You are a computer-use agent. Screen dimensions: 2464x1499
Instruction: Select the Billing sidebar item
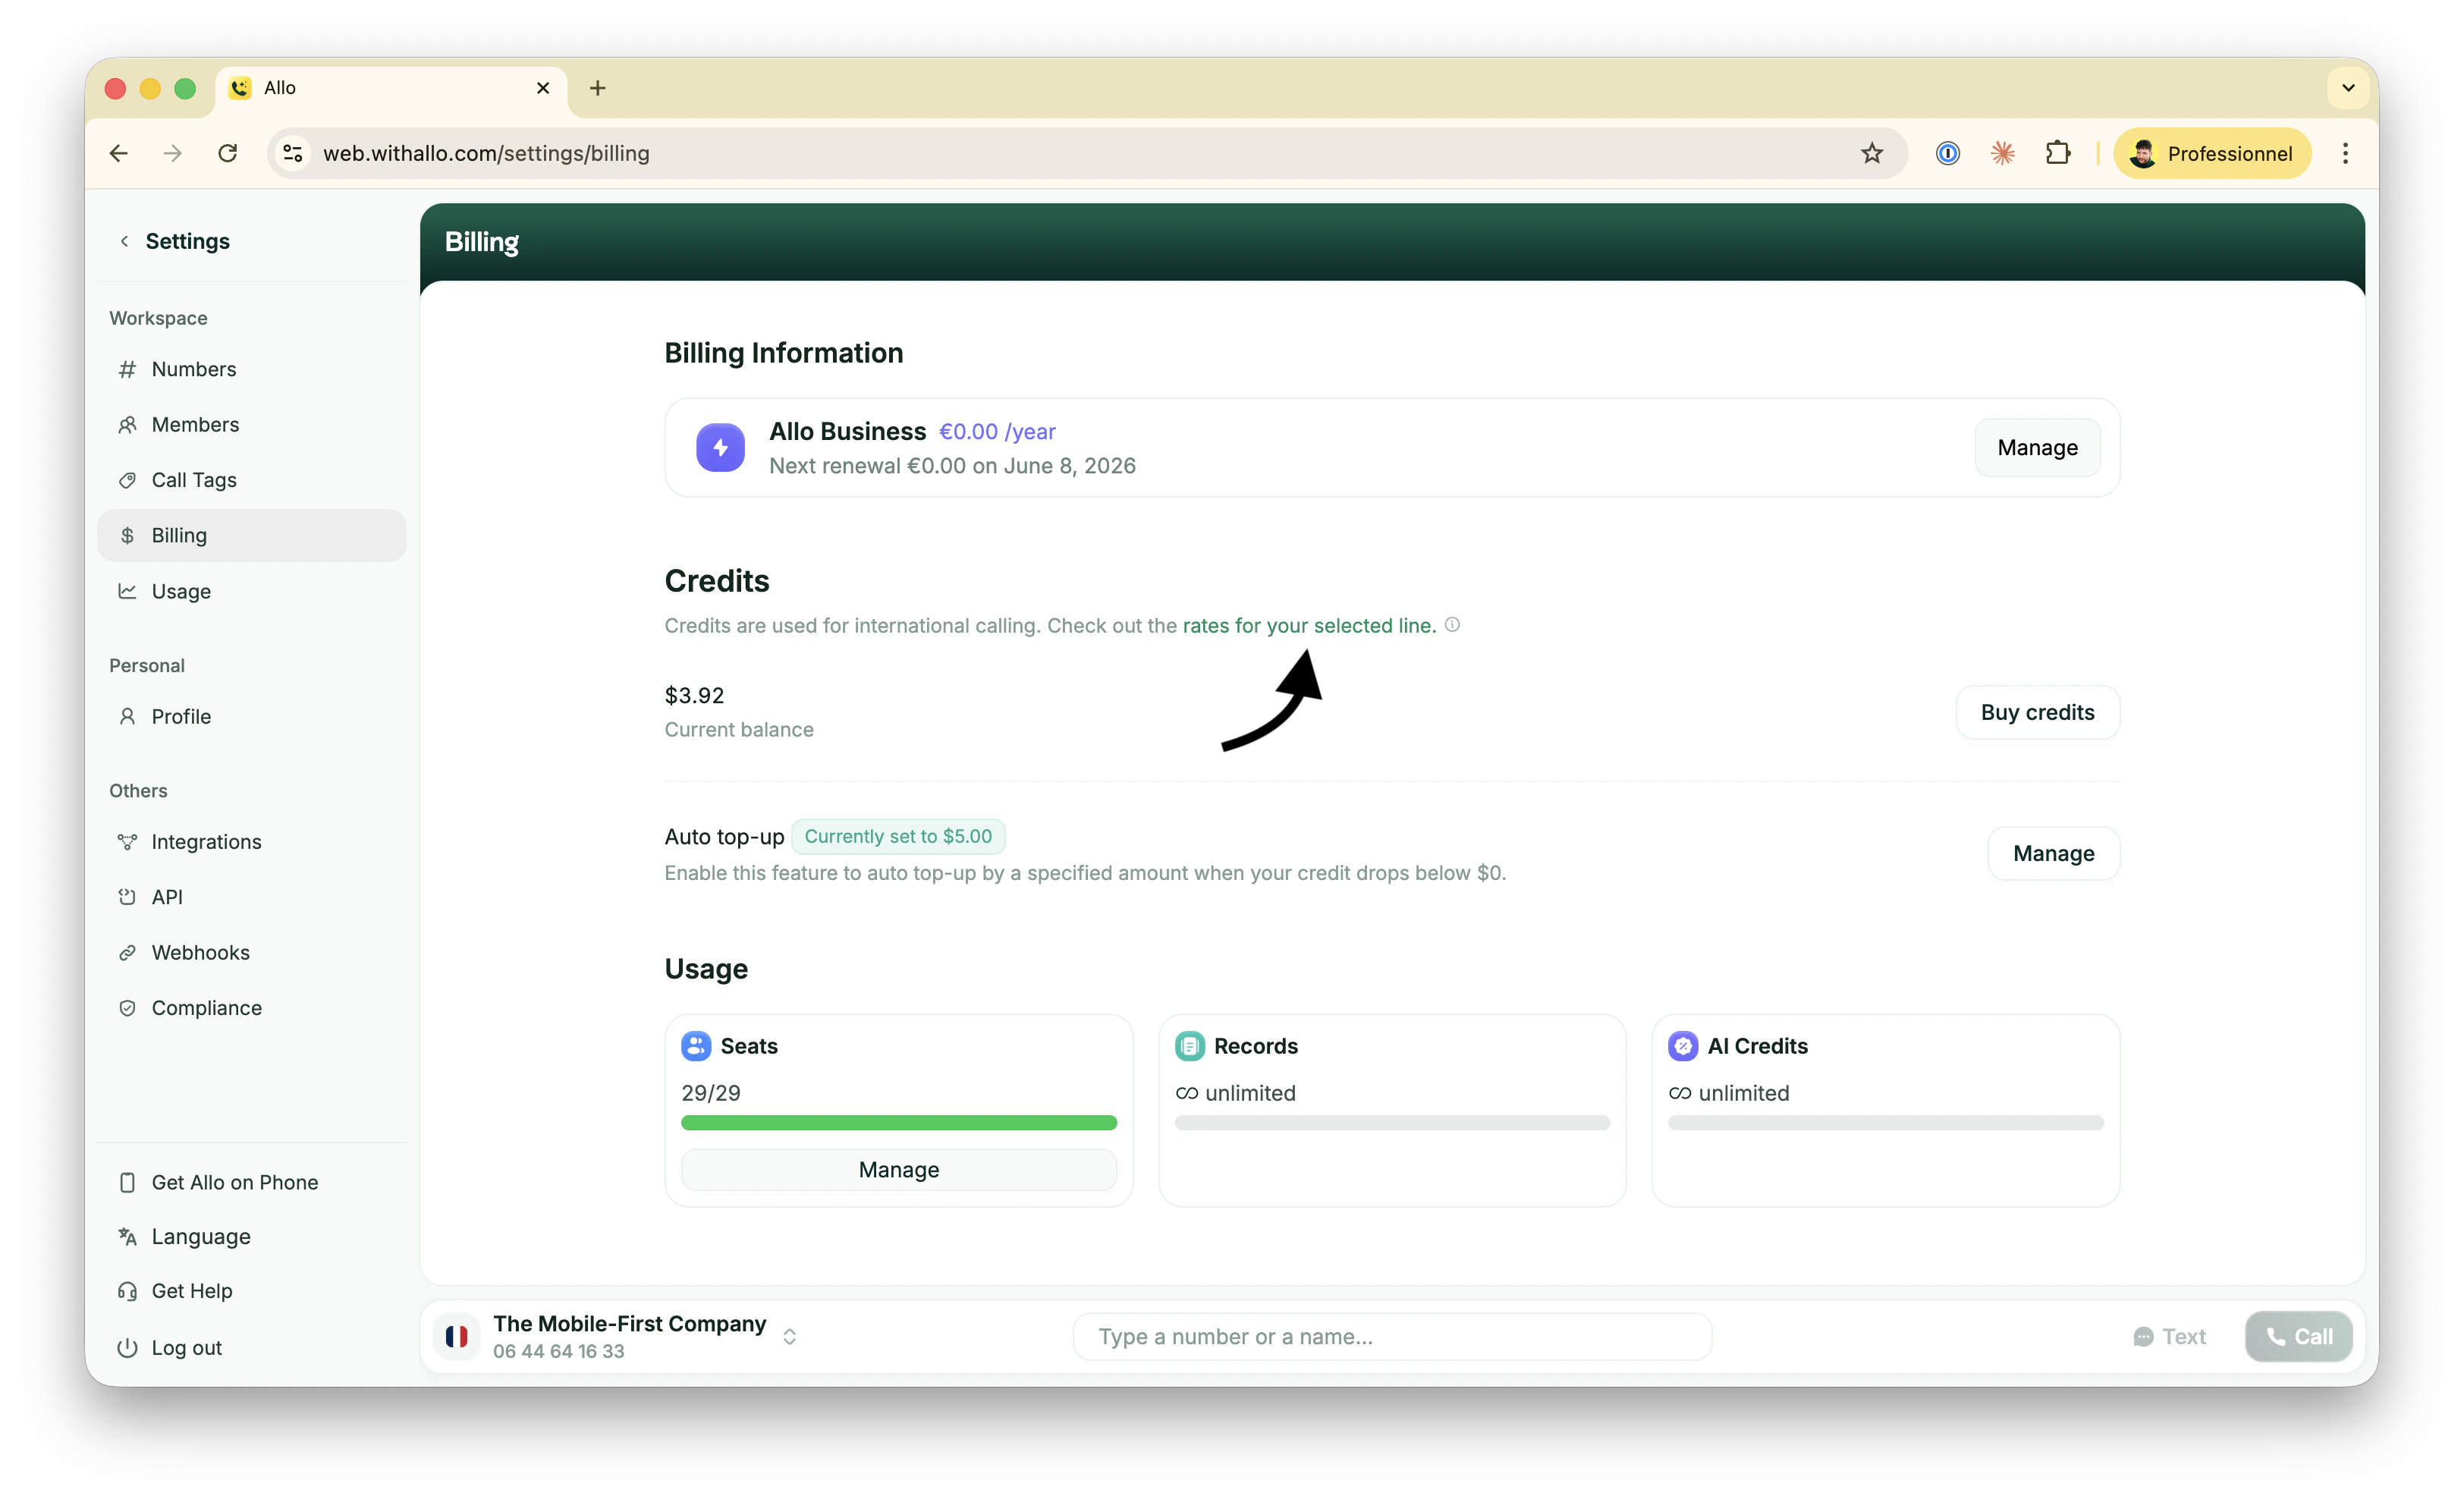251,535
